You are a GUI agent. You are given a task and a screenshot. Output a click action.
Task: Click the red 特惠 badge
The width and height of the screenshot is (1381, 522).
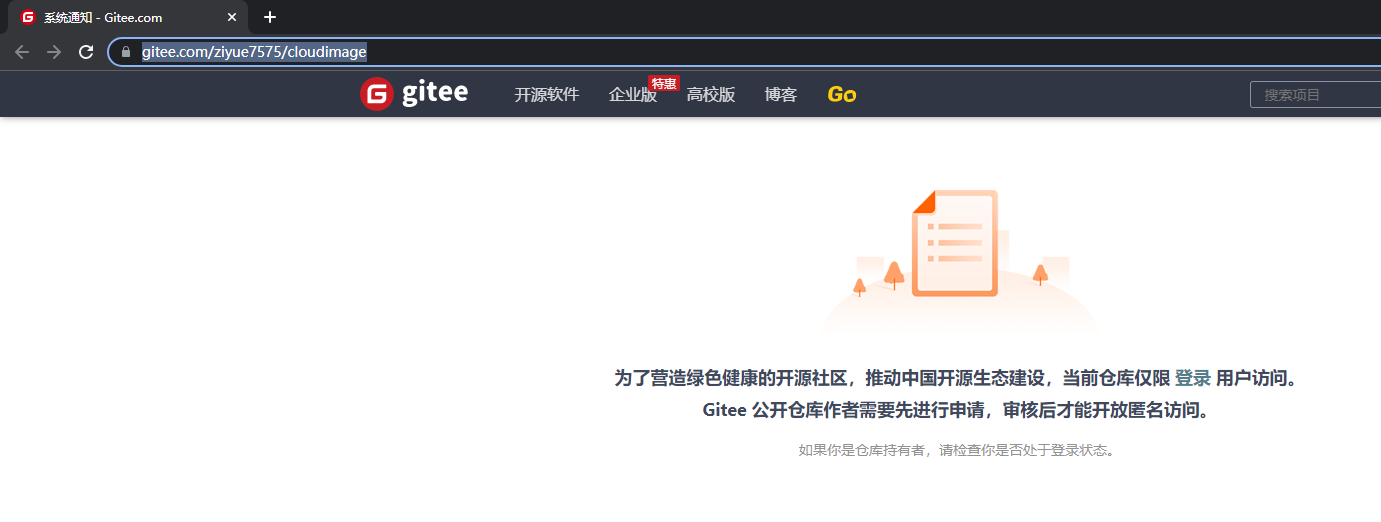[x=664, y=83]
